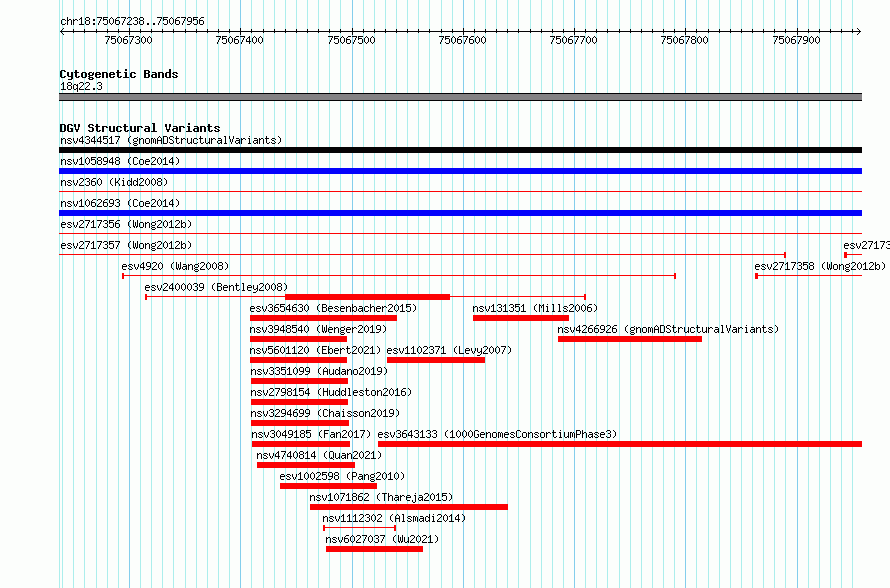Click the red bar under esv1002598

point(328,486)
